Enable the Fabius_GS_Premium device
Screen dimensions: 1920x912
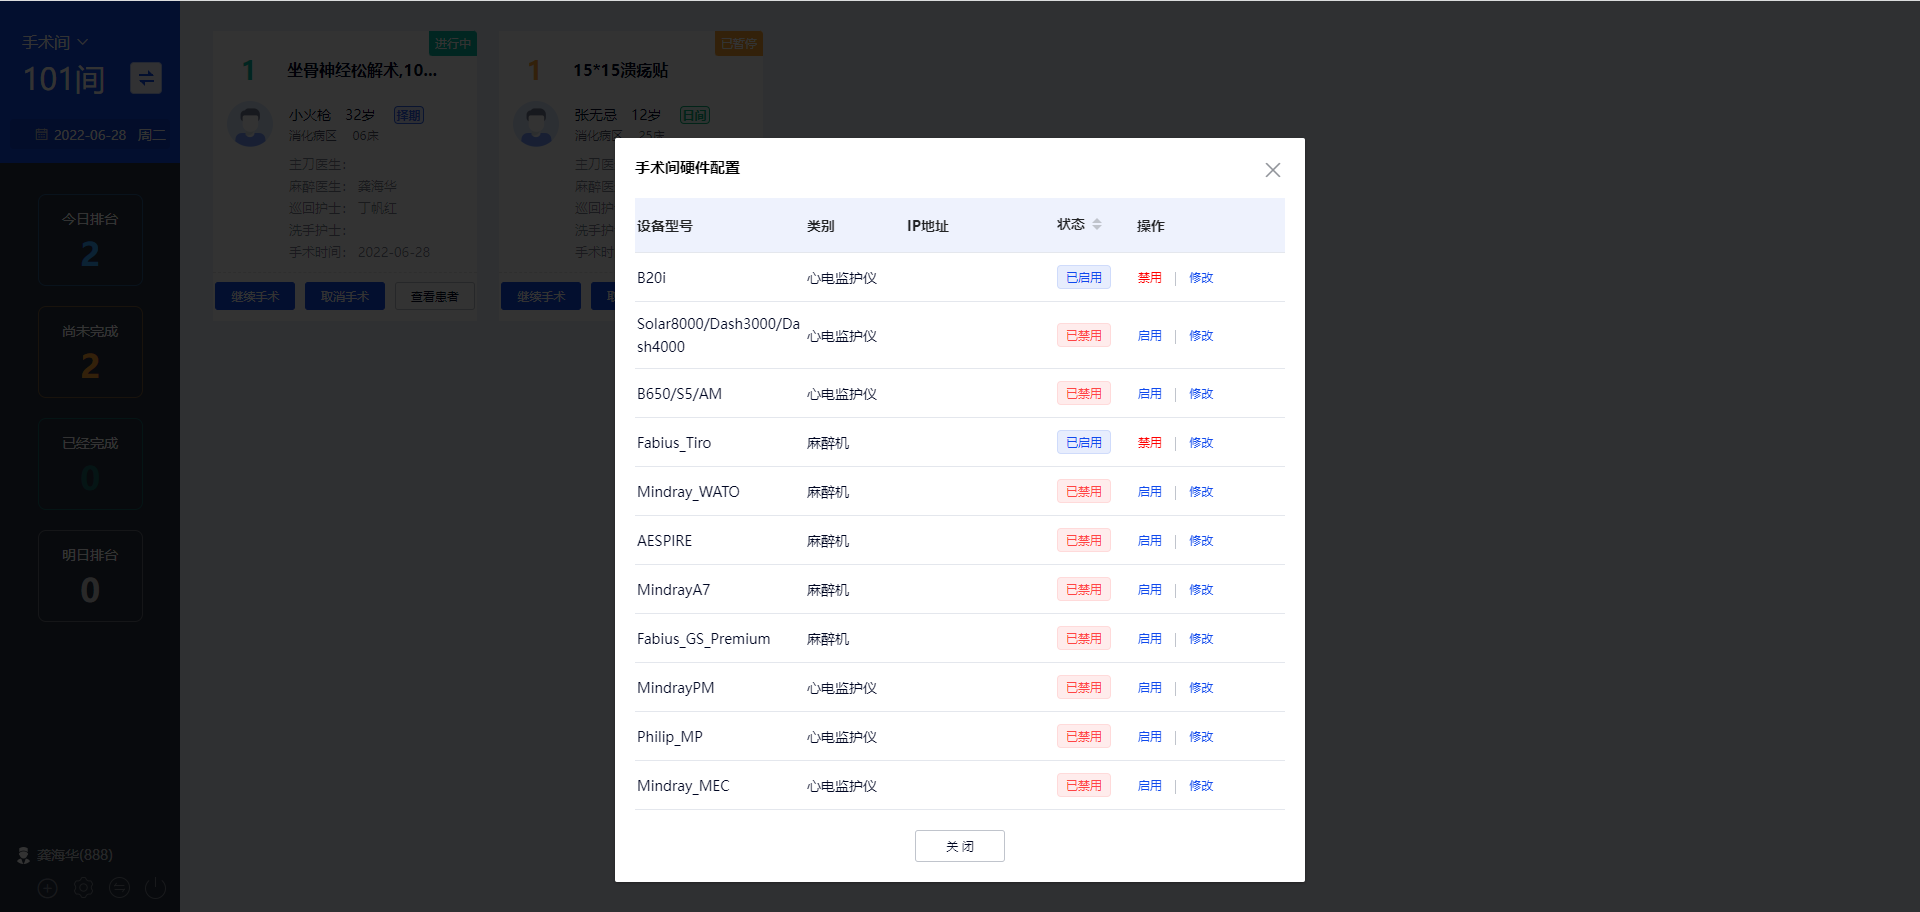click(1149, 639)
